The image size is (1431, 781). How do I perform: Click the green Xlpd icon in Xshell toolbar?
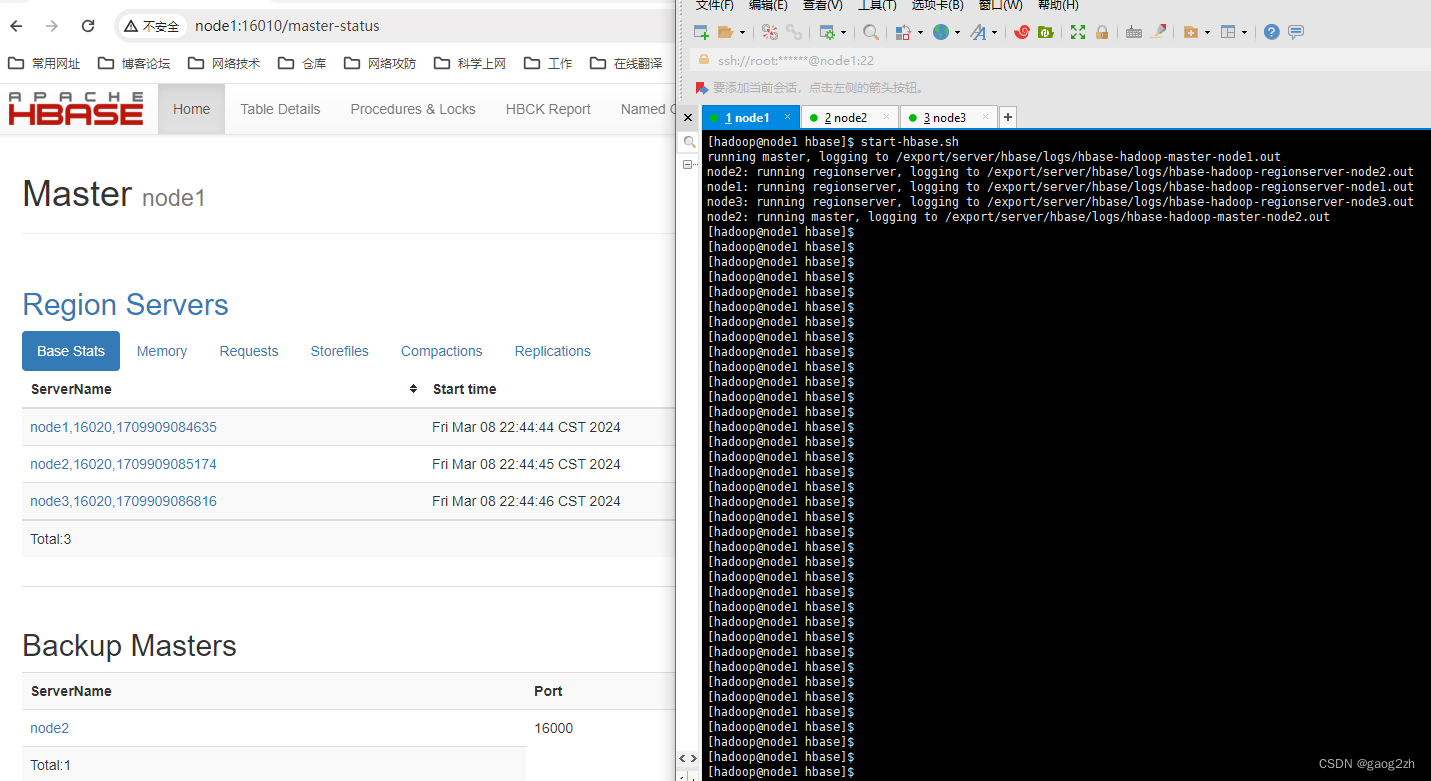tap(1045, 32)
